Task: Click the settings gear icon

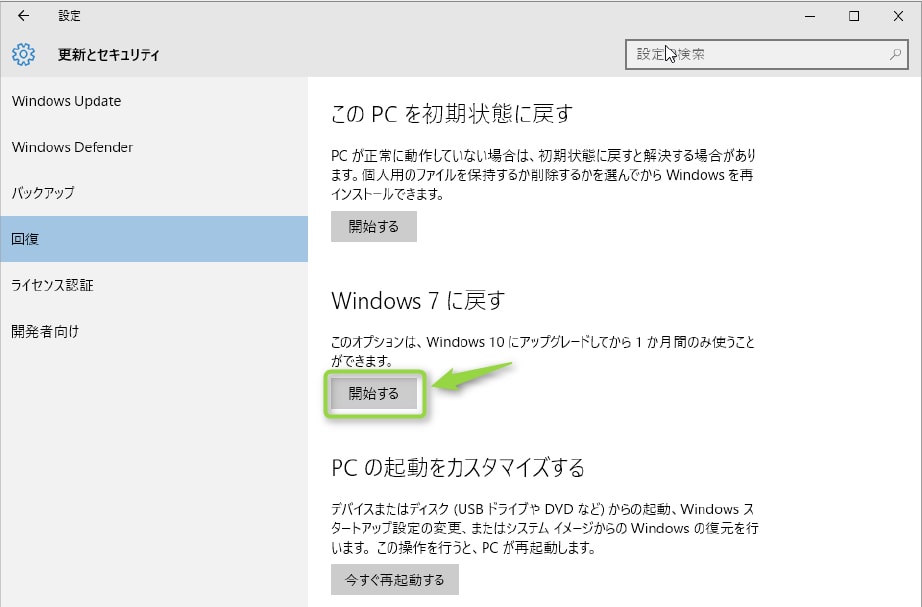Action: (x=23, y=55)
